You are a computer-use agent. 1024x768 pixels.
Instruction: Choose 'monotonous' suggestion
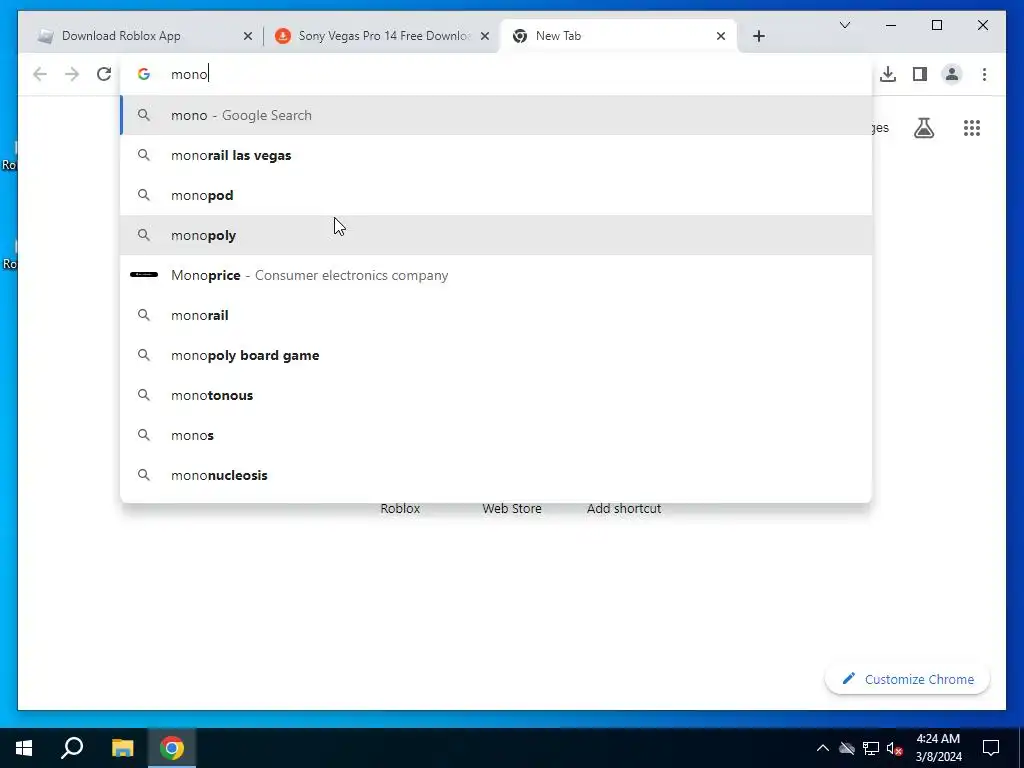[x=496, y=395]
